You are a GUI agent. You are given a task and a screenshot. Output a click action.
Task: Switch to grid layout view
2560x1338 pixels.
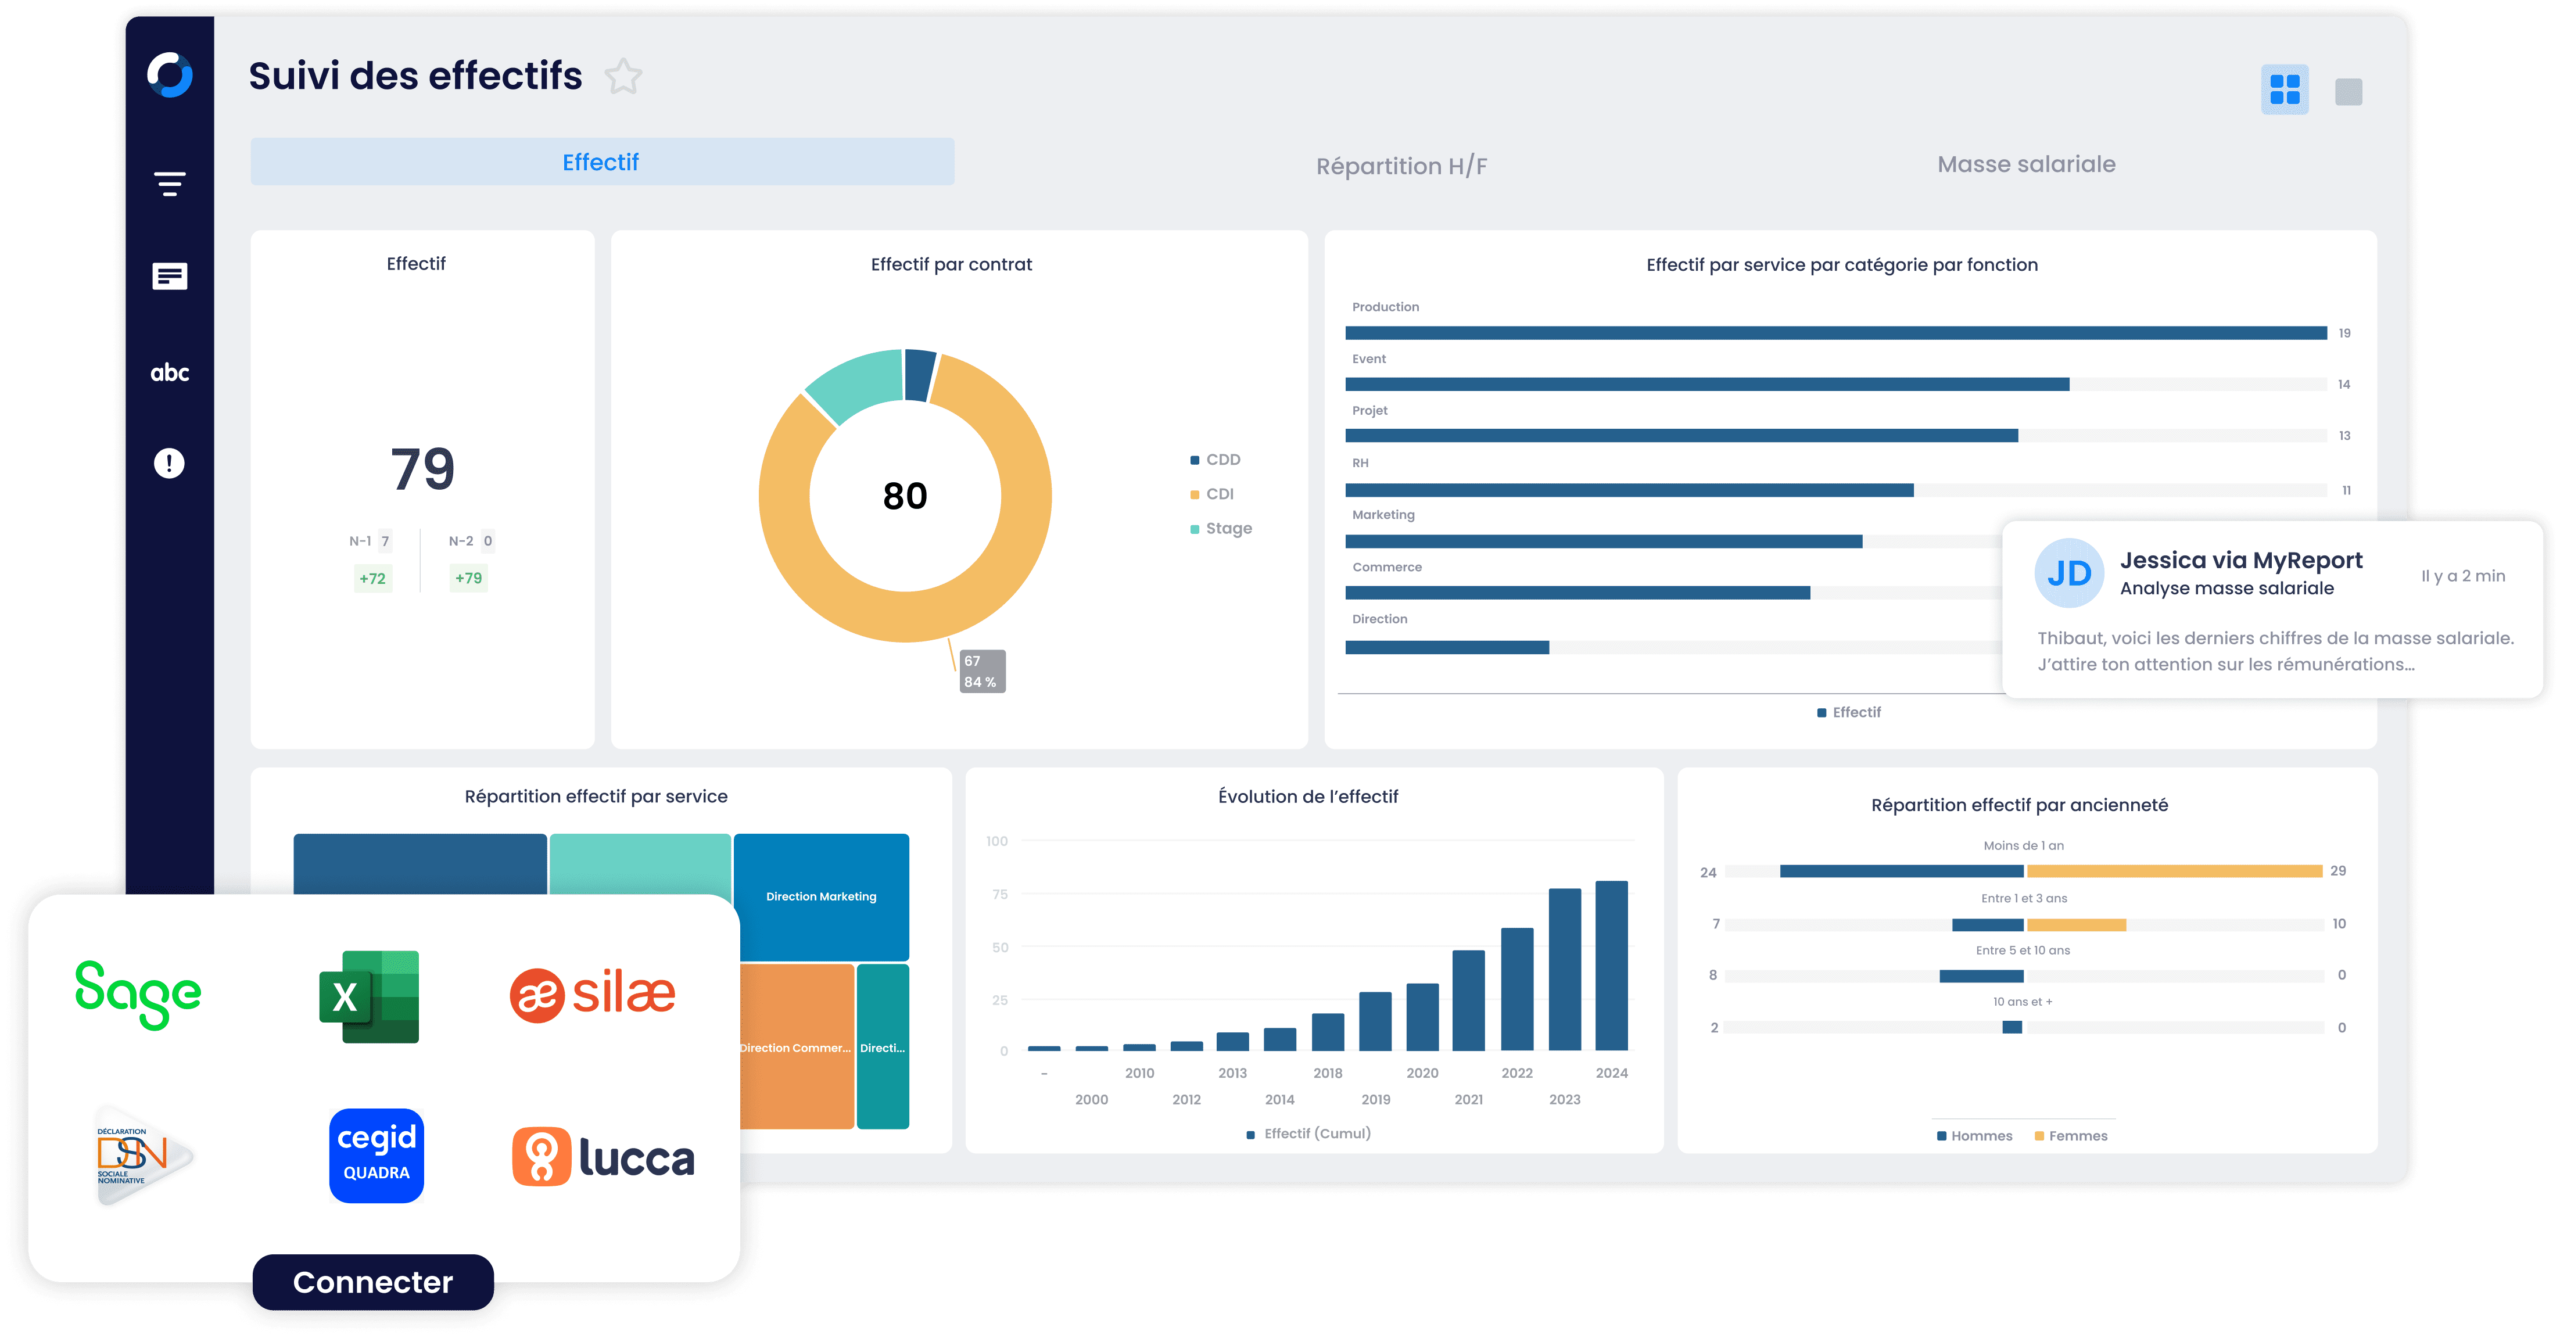pos(2284,90)
